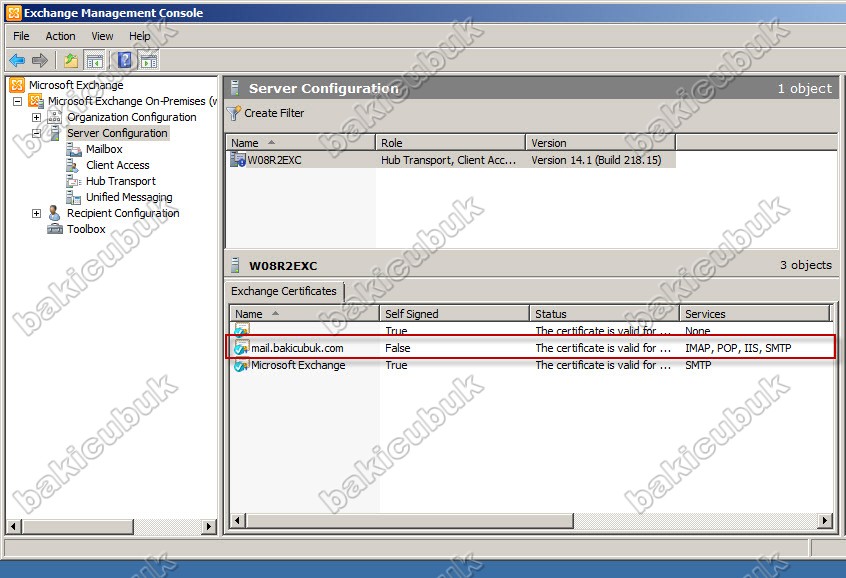The image size is (846, 578).
Task: Open the Action menu
Action: pyautogui.click(x=60, y=36)
